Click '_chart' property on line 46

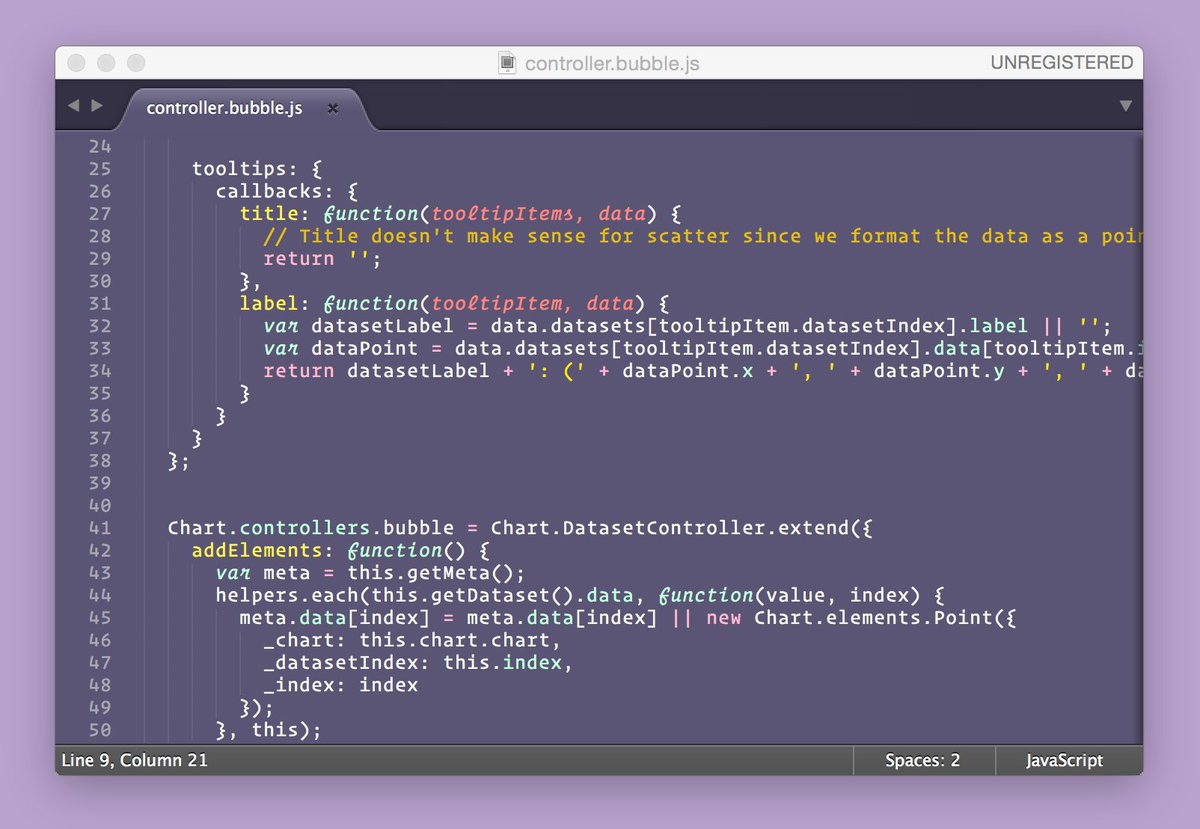299,640
